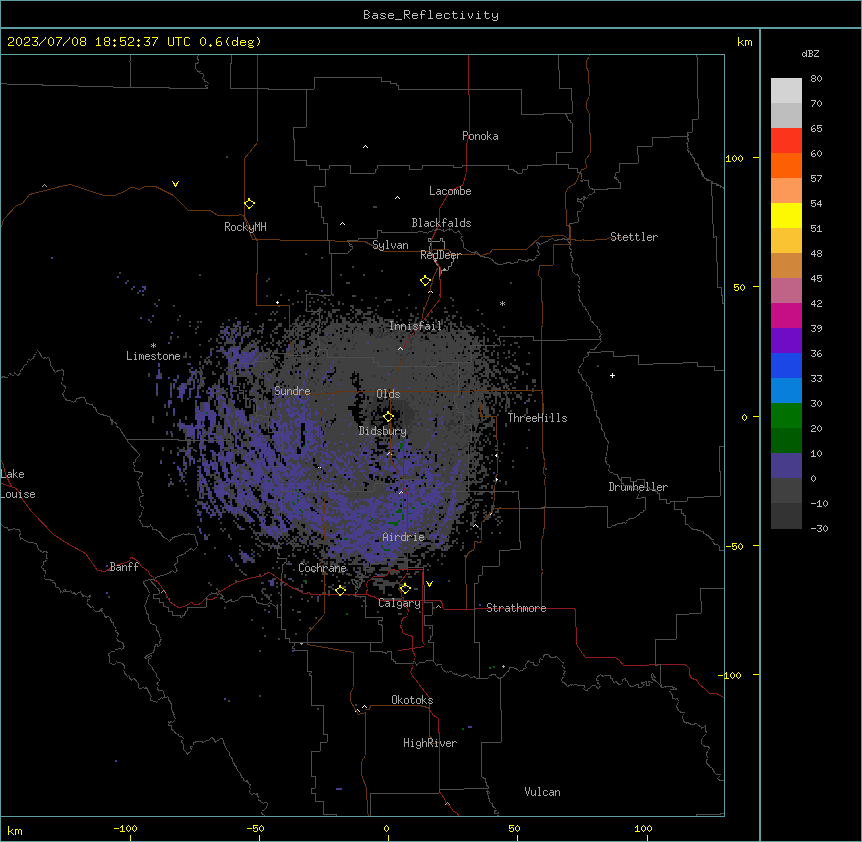Click the Cochrane town label
The image size is (862, 842).
[322, 568]
